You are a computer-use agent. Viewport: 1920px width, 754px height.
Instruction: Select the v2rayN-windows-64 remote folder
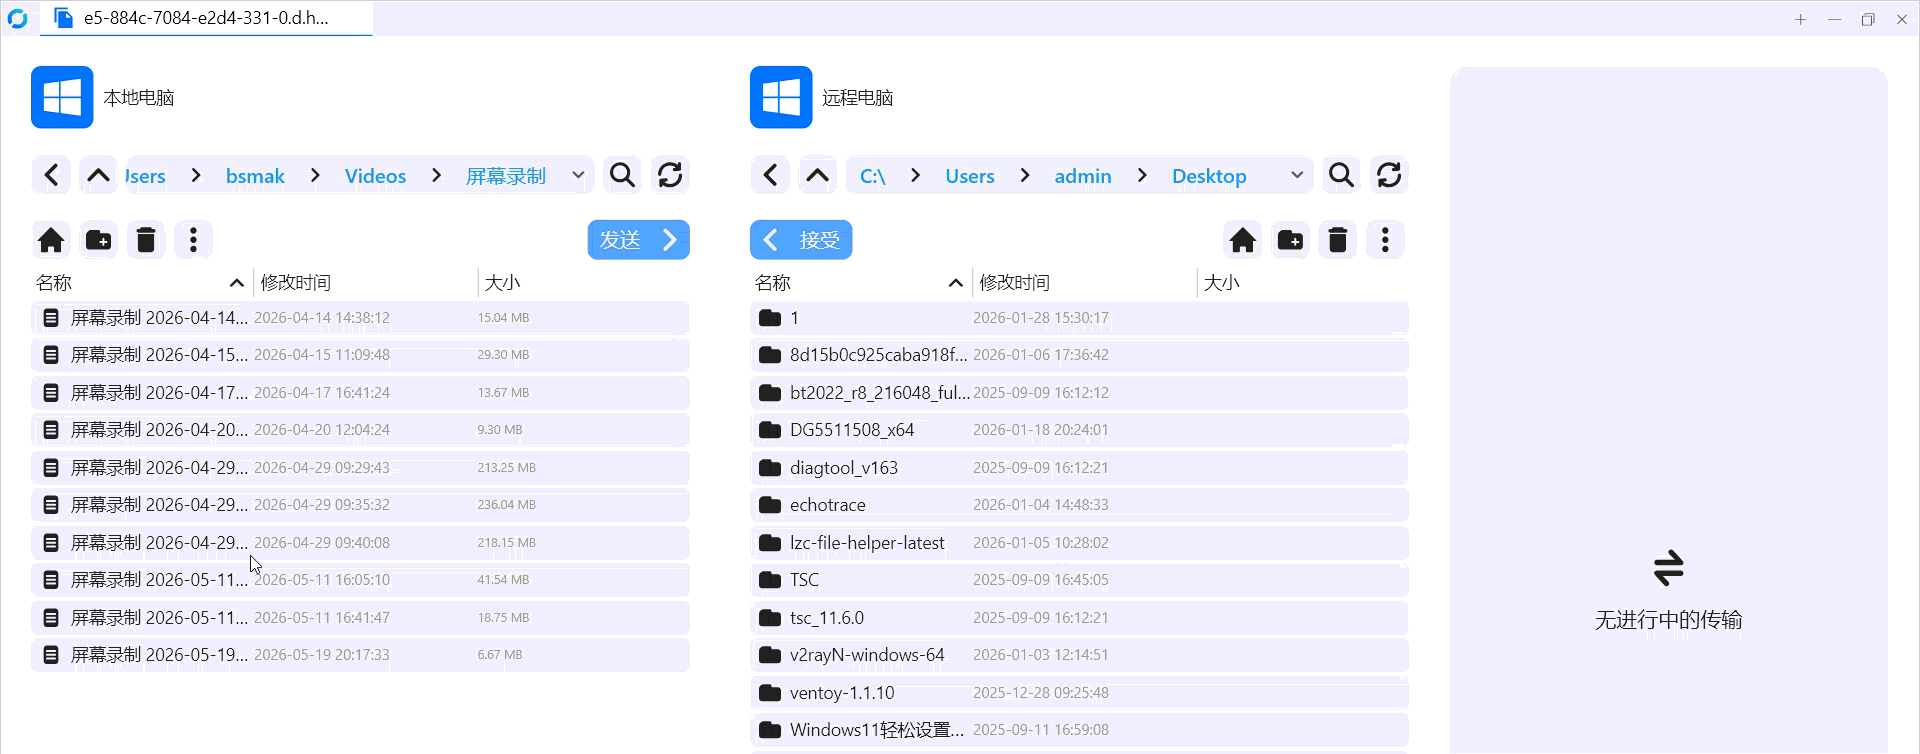[1079, 655]
